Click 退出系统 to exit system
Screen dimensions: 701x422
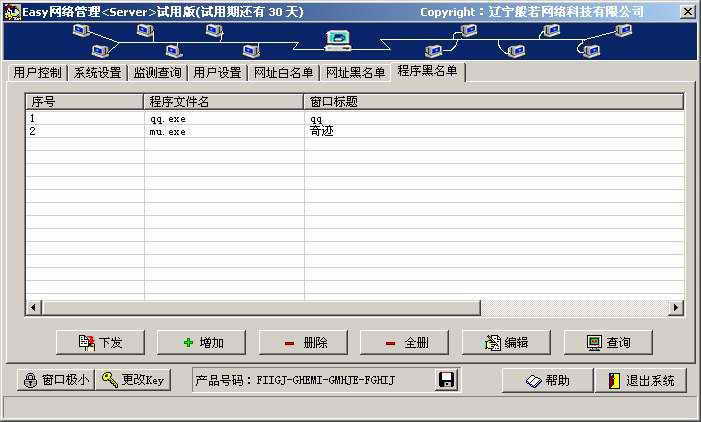point(641,380)
